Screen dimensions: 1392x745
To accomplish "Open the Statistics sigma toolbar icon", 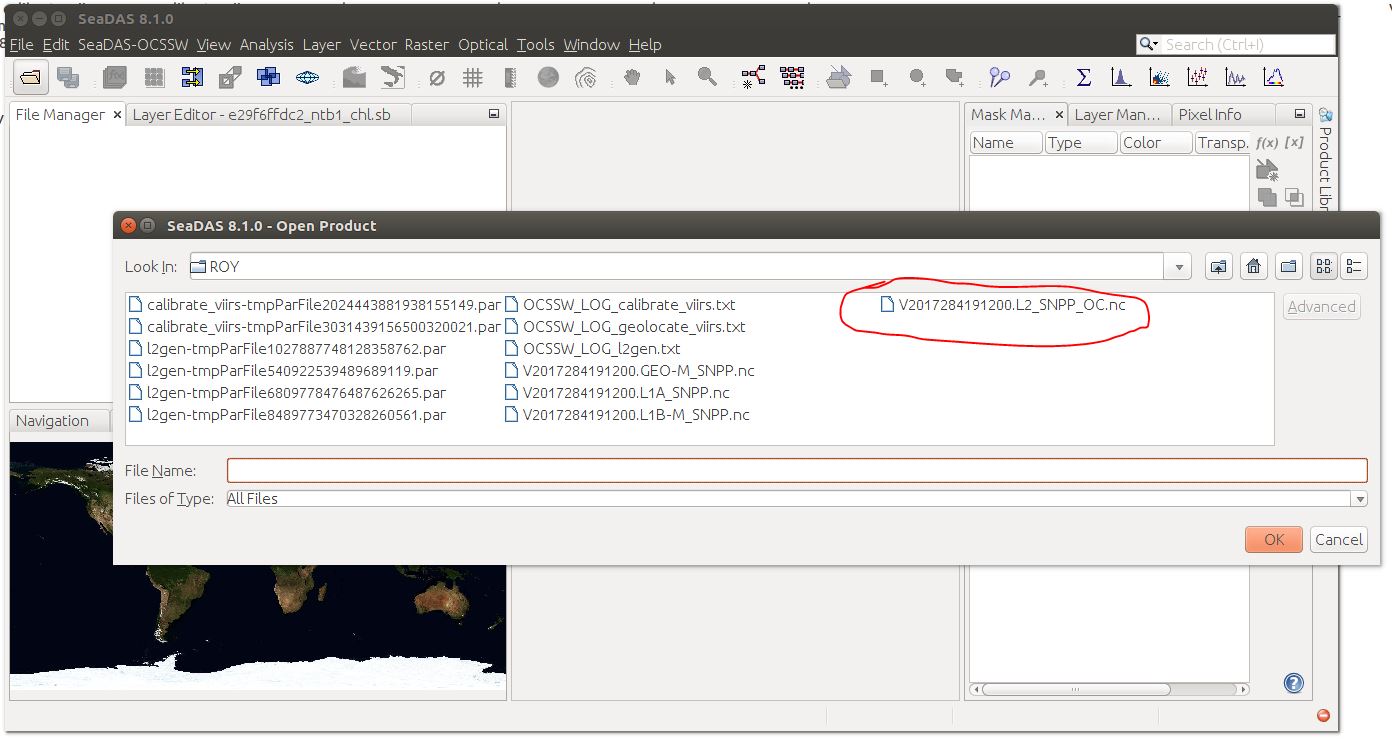I will (x=1083, y=77).
